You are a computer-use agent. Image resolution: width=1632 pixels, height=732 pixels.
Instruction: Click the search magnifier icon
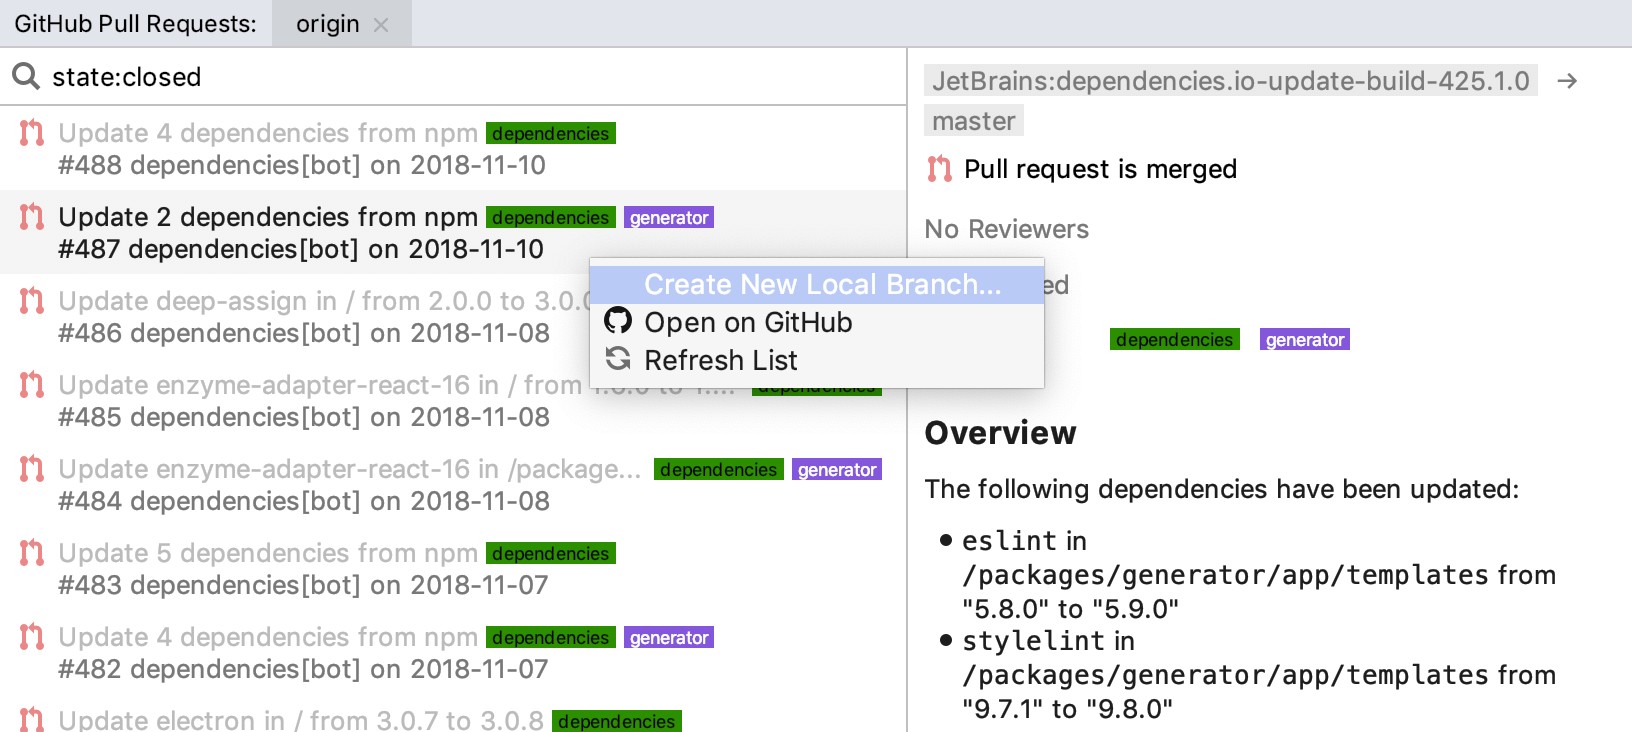pyautogui.click(x=25, y=76)
